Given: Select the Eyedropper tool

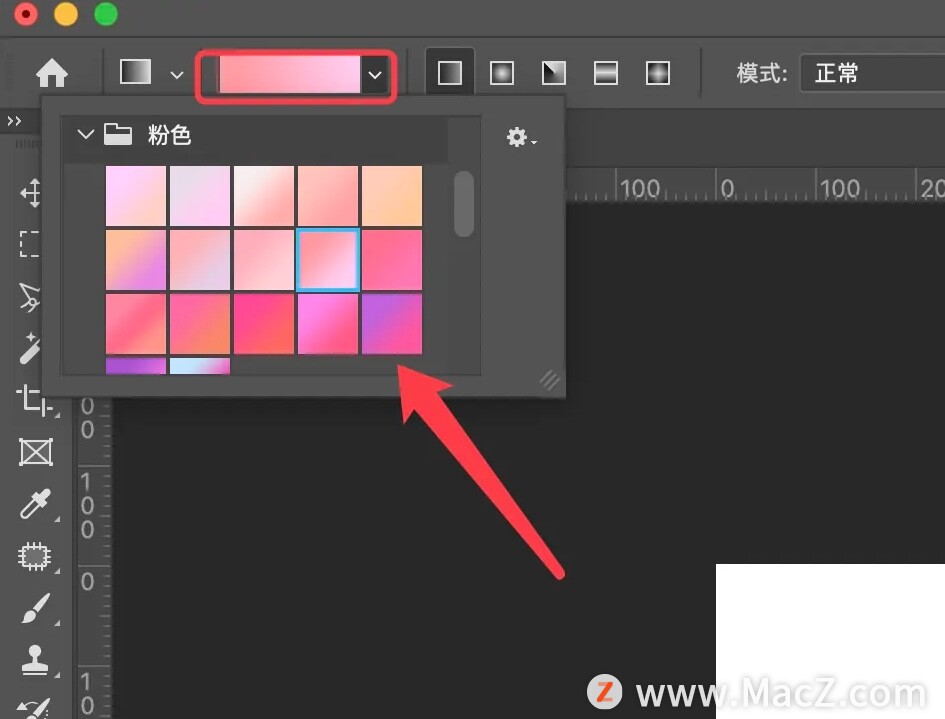Looking at the screenshot, I should point(35,504).
